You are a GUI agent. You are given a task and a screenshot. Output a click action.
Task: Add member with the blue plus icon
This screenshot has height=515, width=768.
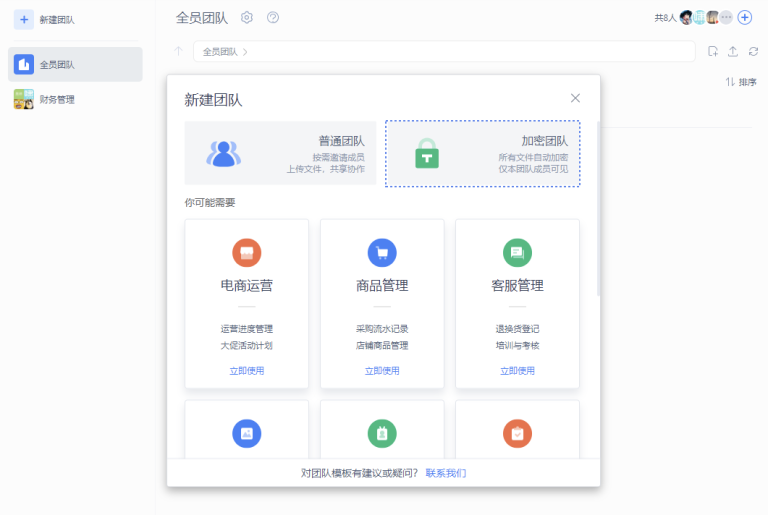coord(744,17)
